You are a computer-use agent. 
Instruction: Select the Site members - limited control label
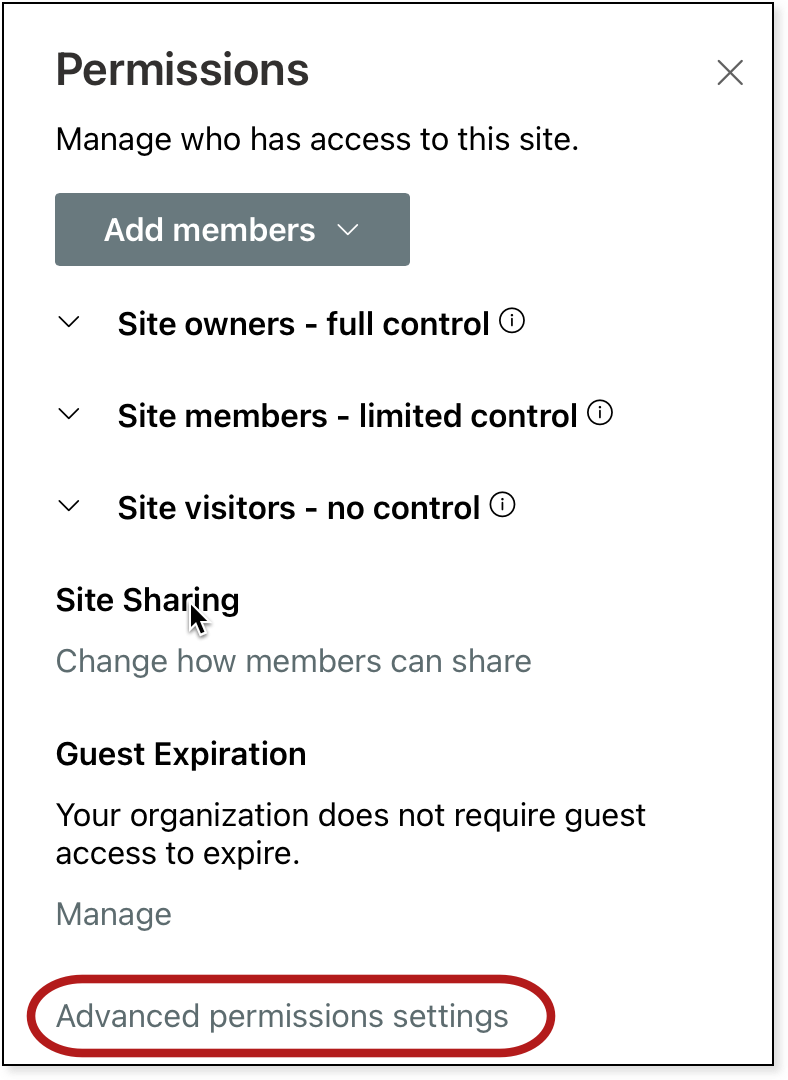(347, 416)
